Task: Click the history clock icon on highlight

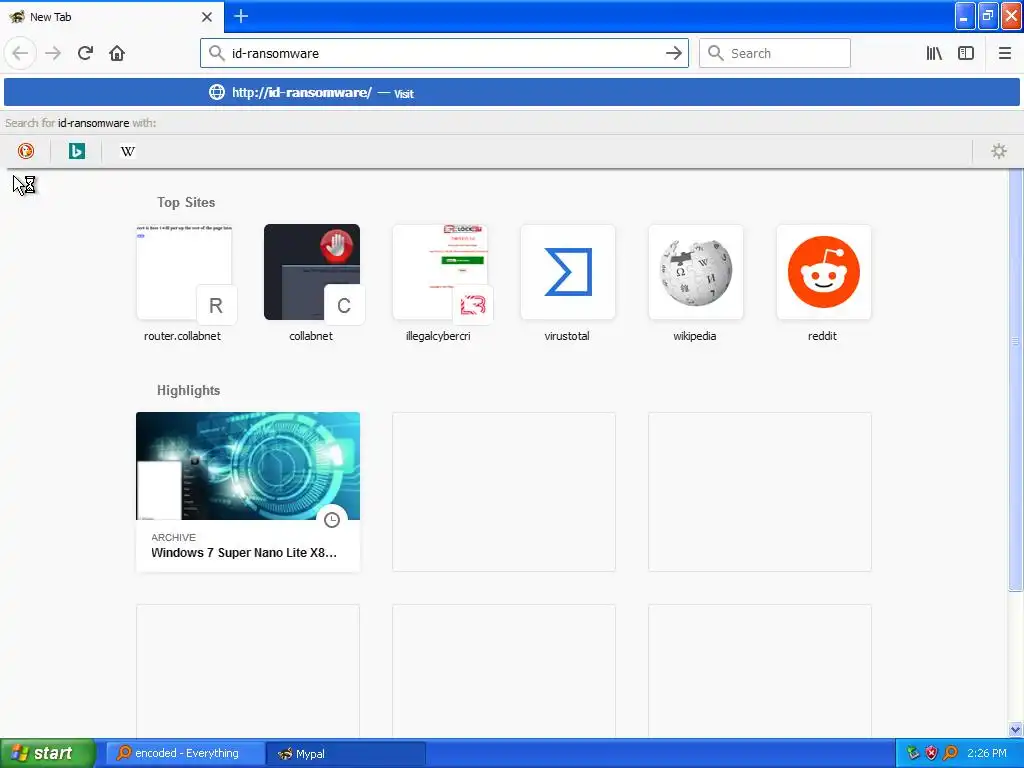Action: [332, 520]
